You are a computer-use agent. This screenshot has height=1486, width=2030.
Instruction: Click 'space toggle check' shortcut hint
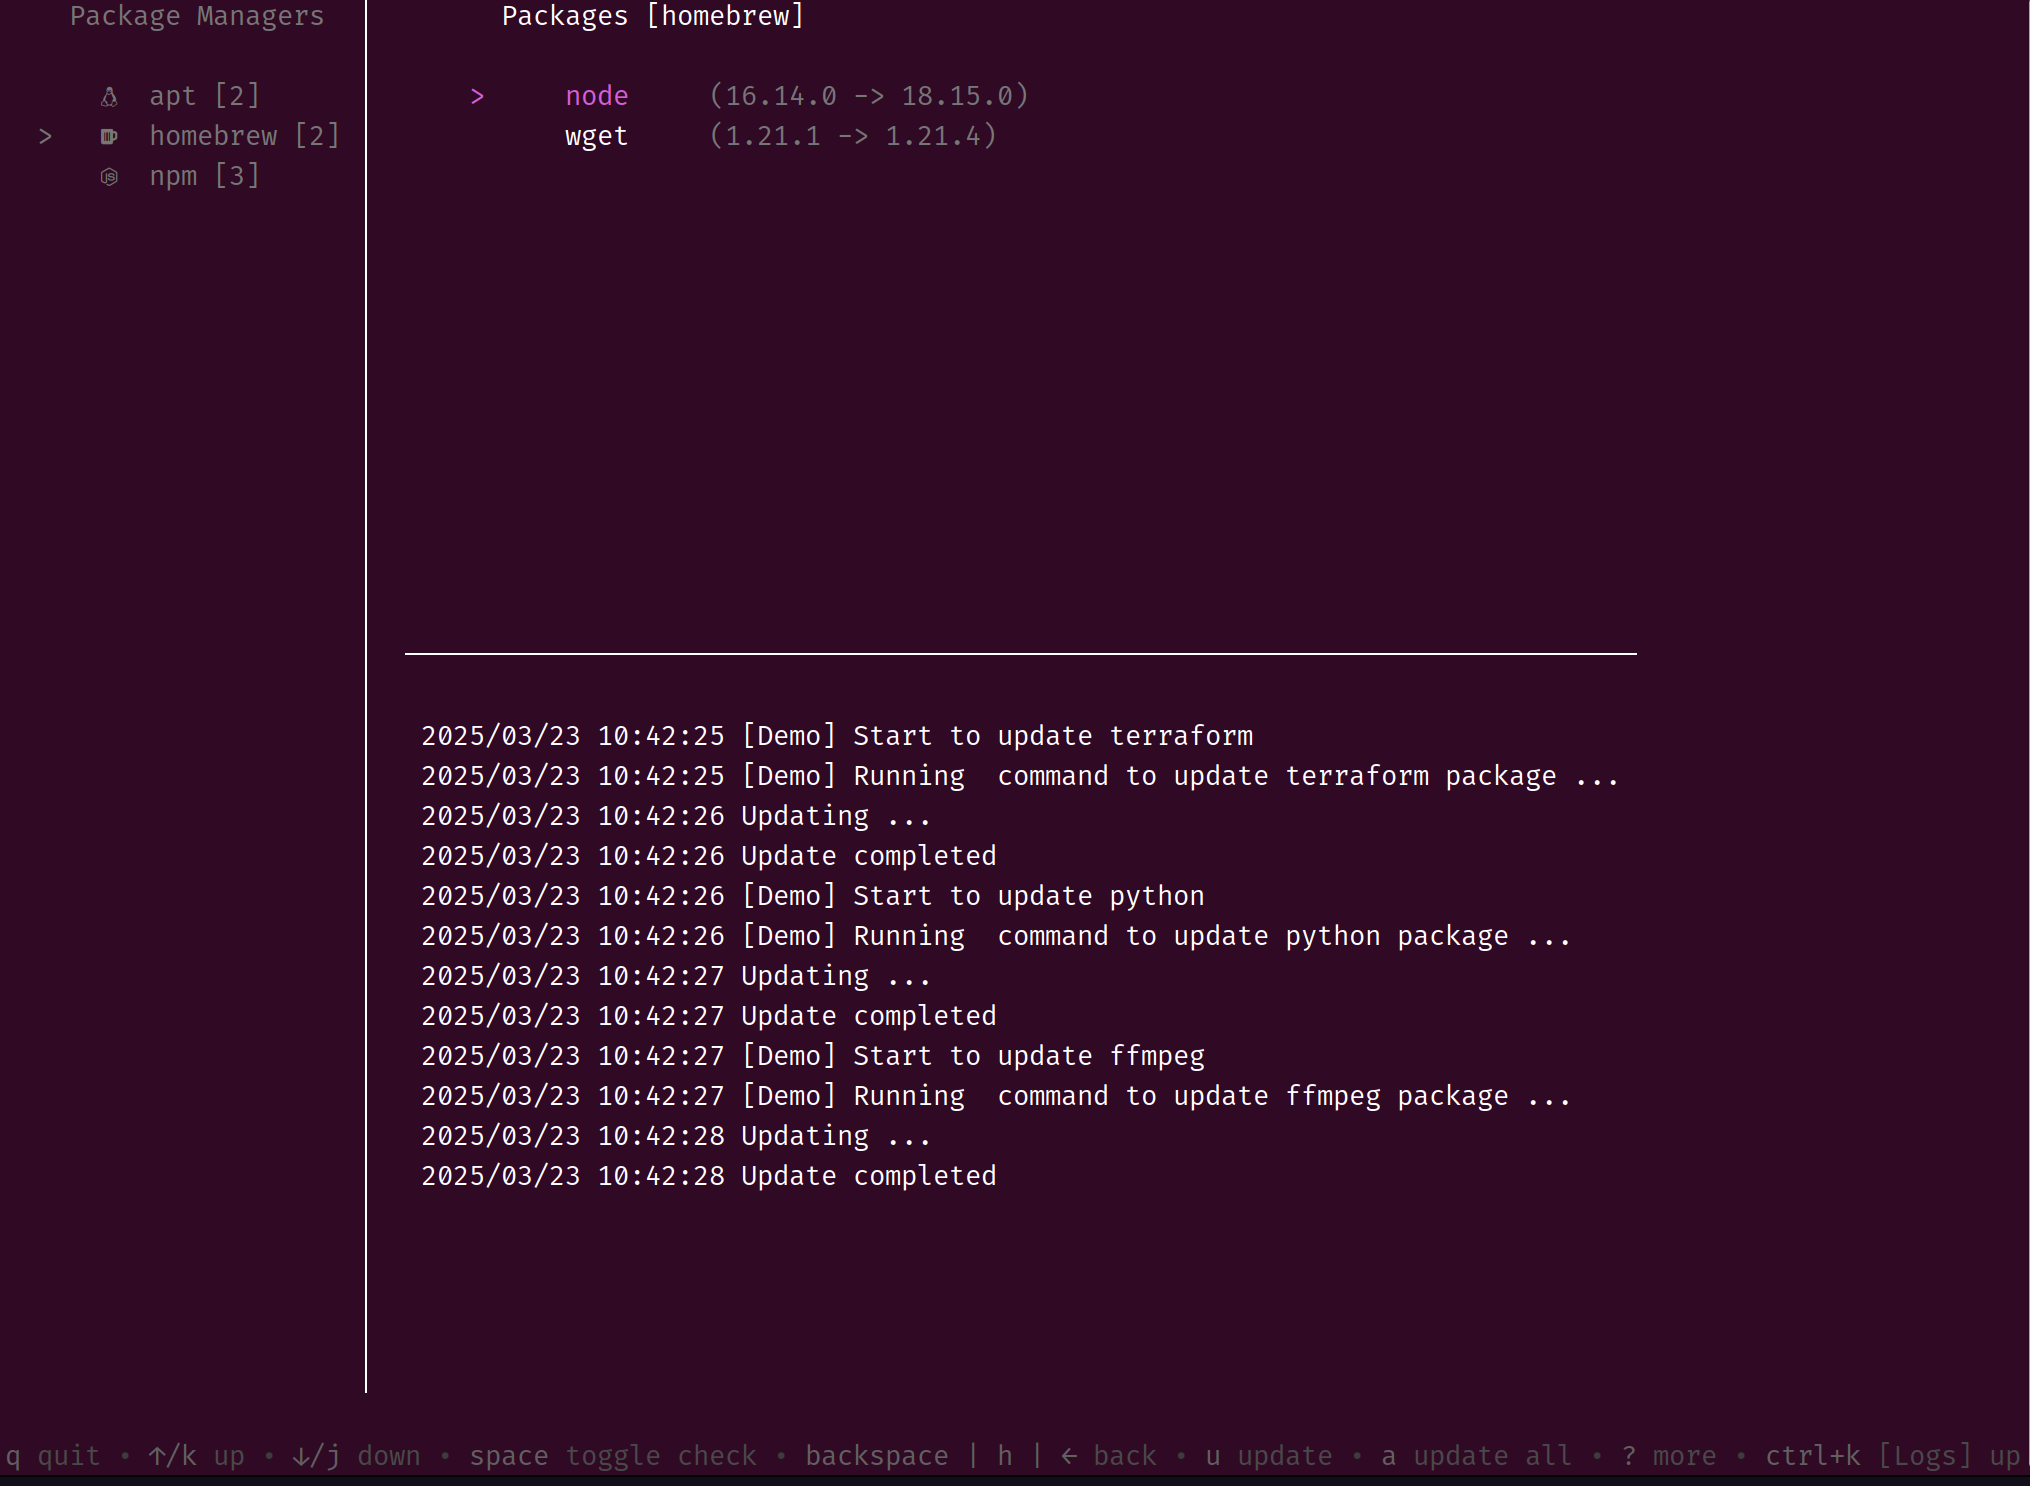[x=613, y=1456]
